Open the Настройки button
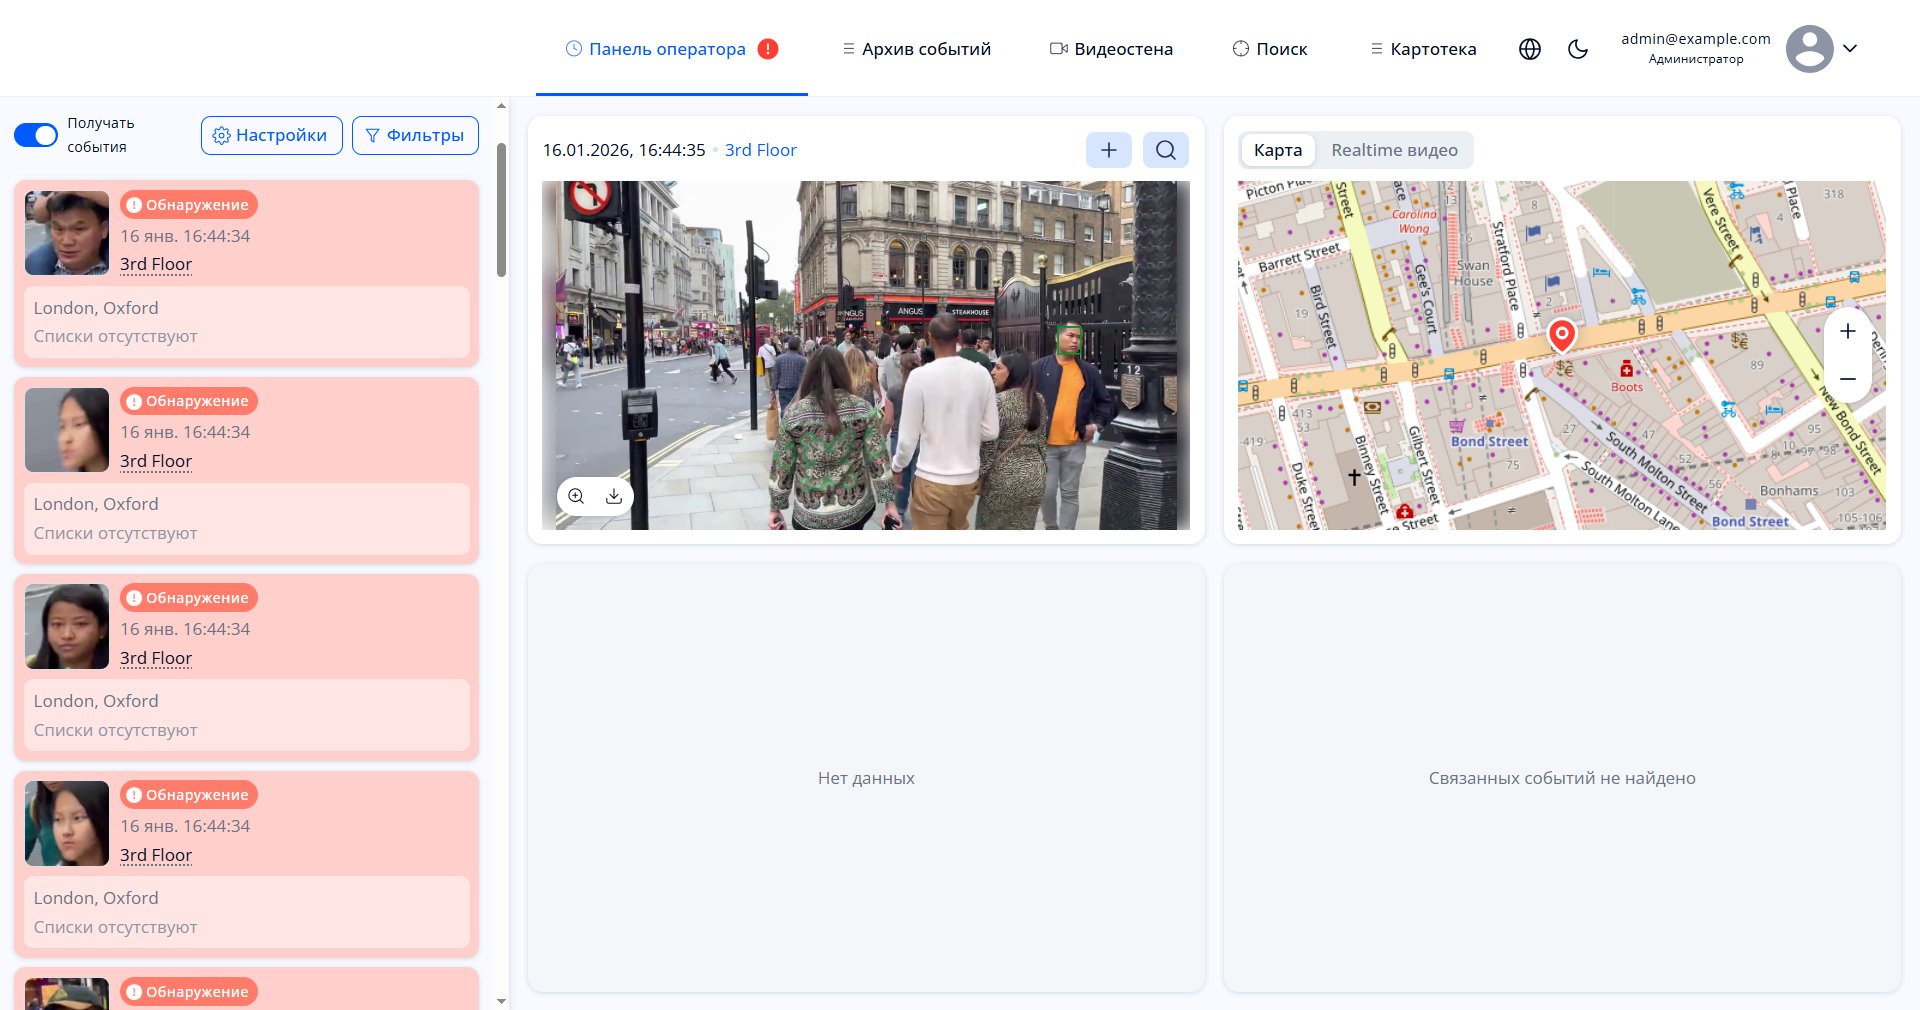 coord(271,135)
